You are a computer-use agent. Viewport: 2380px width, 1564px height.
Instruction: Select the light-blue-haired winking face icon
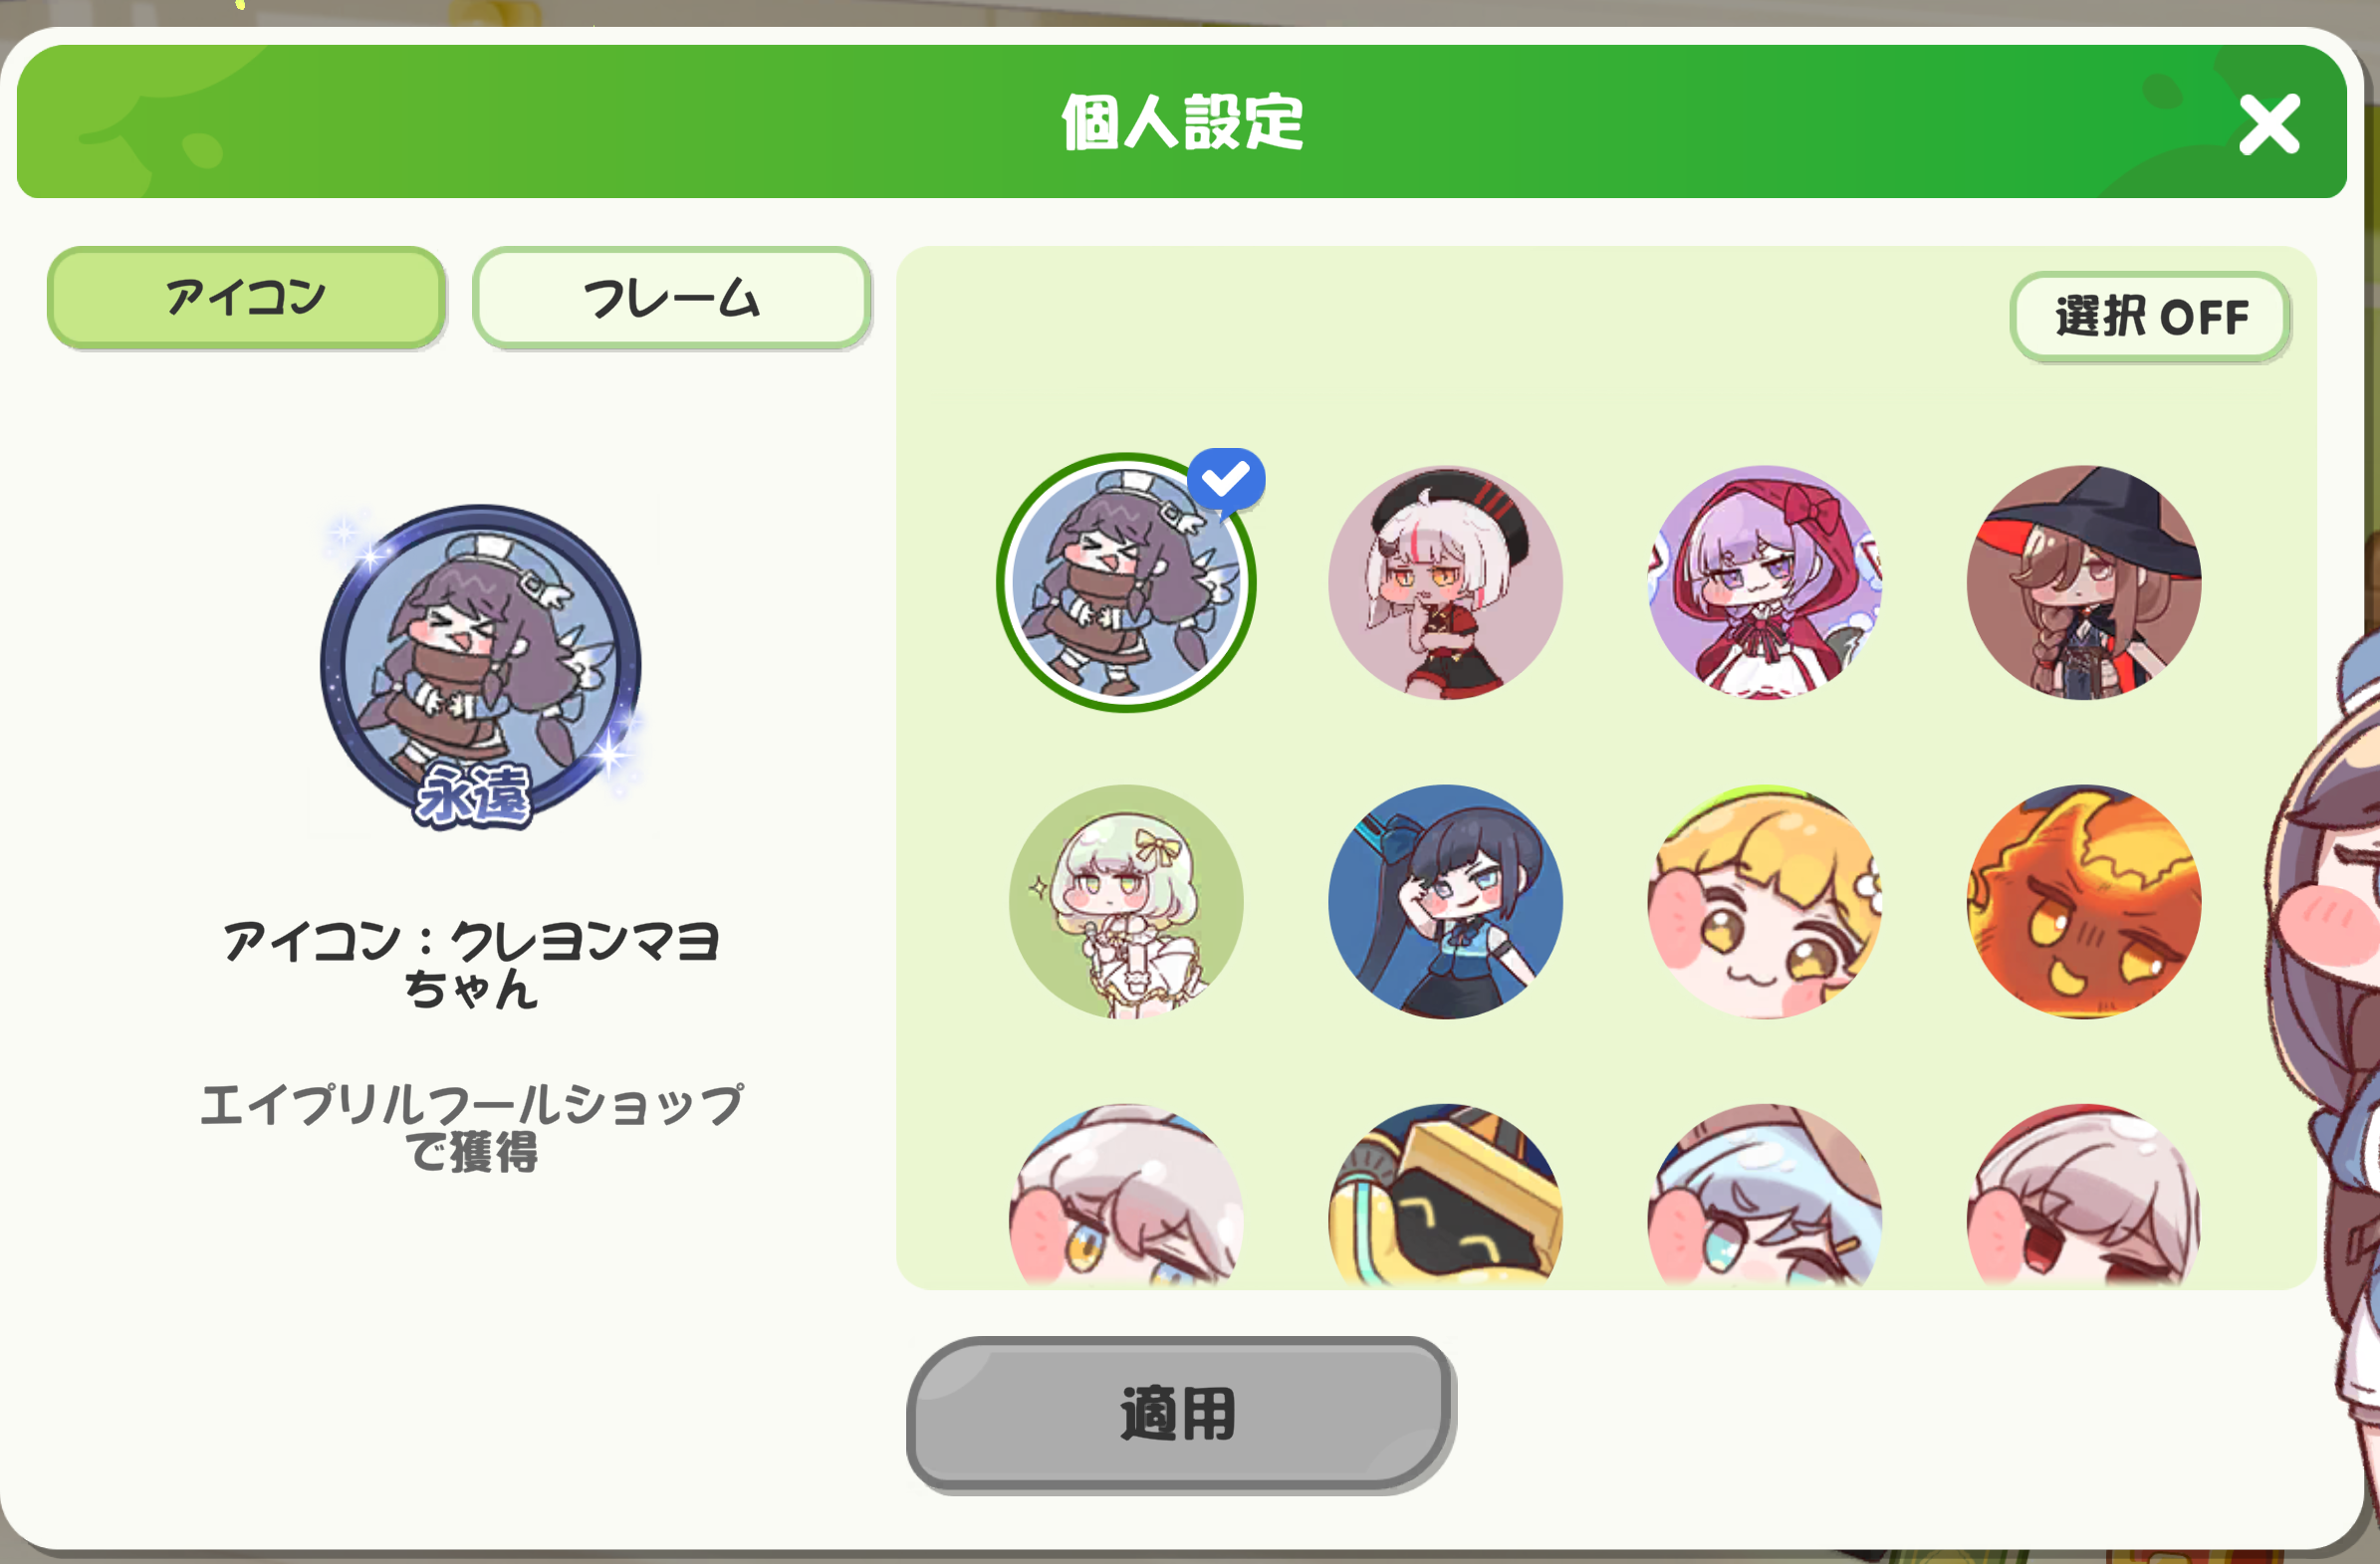[x=1764, y=1195]
